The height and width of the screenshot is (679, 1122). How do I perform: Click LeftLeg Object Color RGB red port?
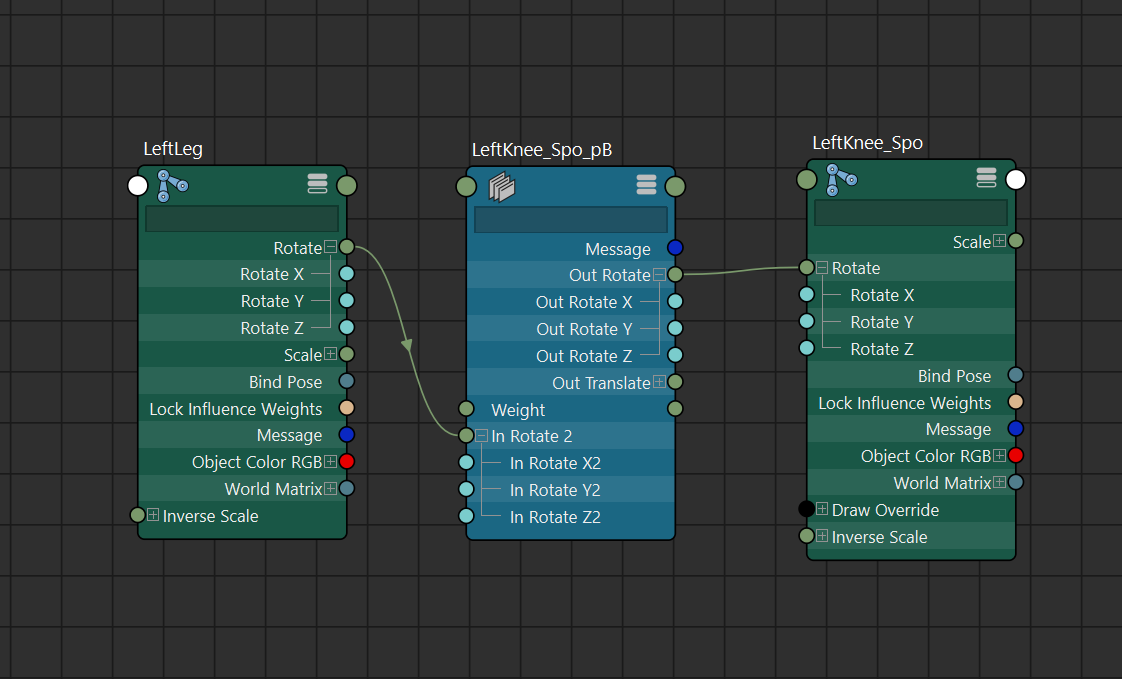(x=346, y=462)
